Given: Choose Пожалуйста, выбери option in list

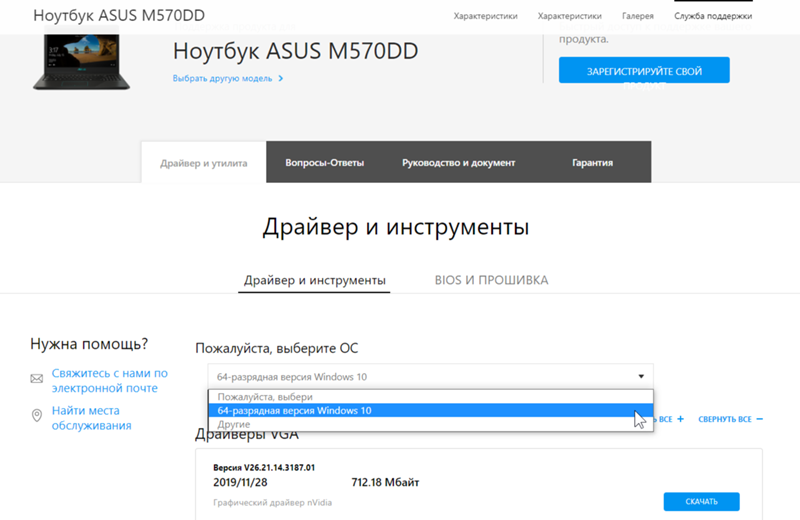Looking at the screenshot, I should coord(431,397).
